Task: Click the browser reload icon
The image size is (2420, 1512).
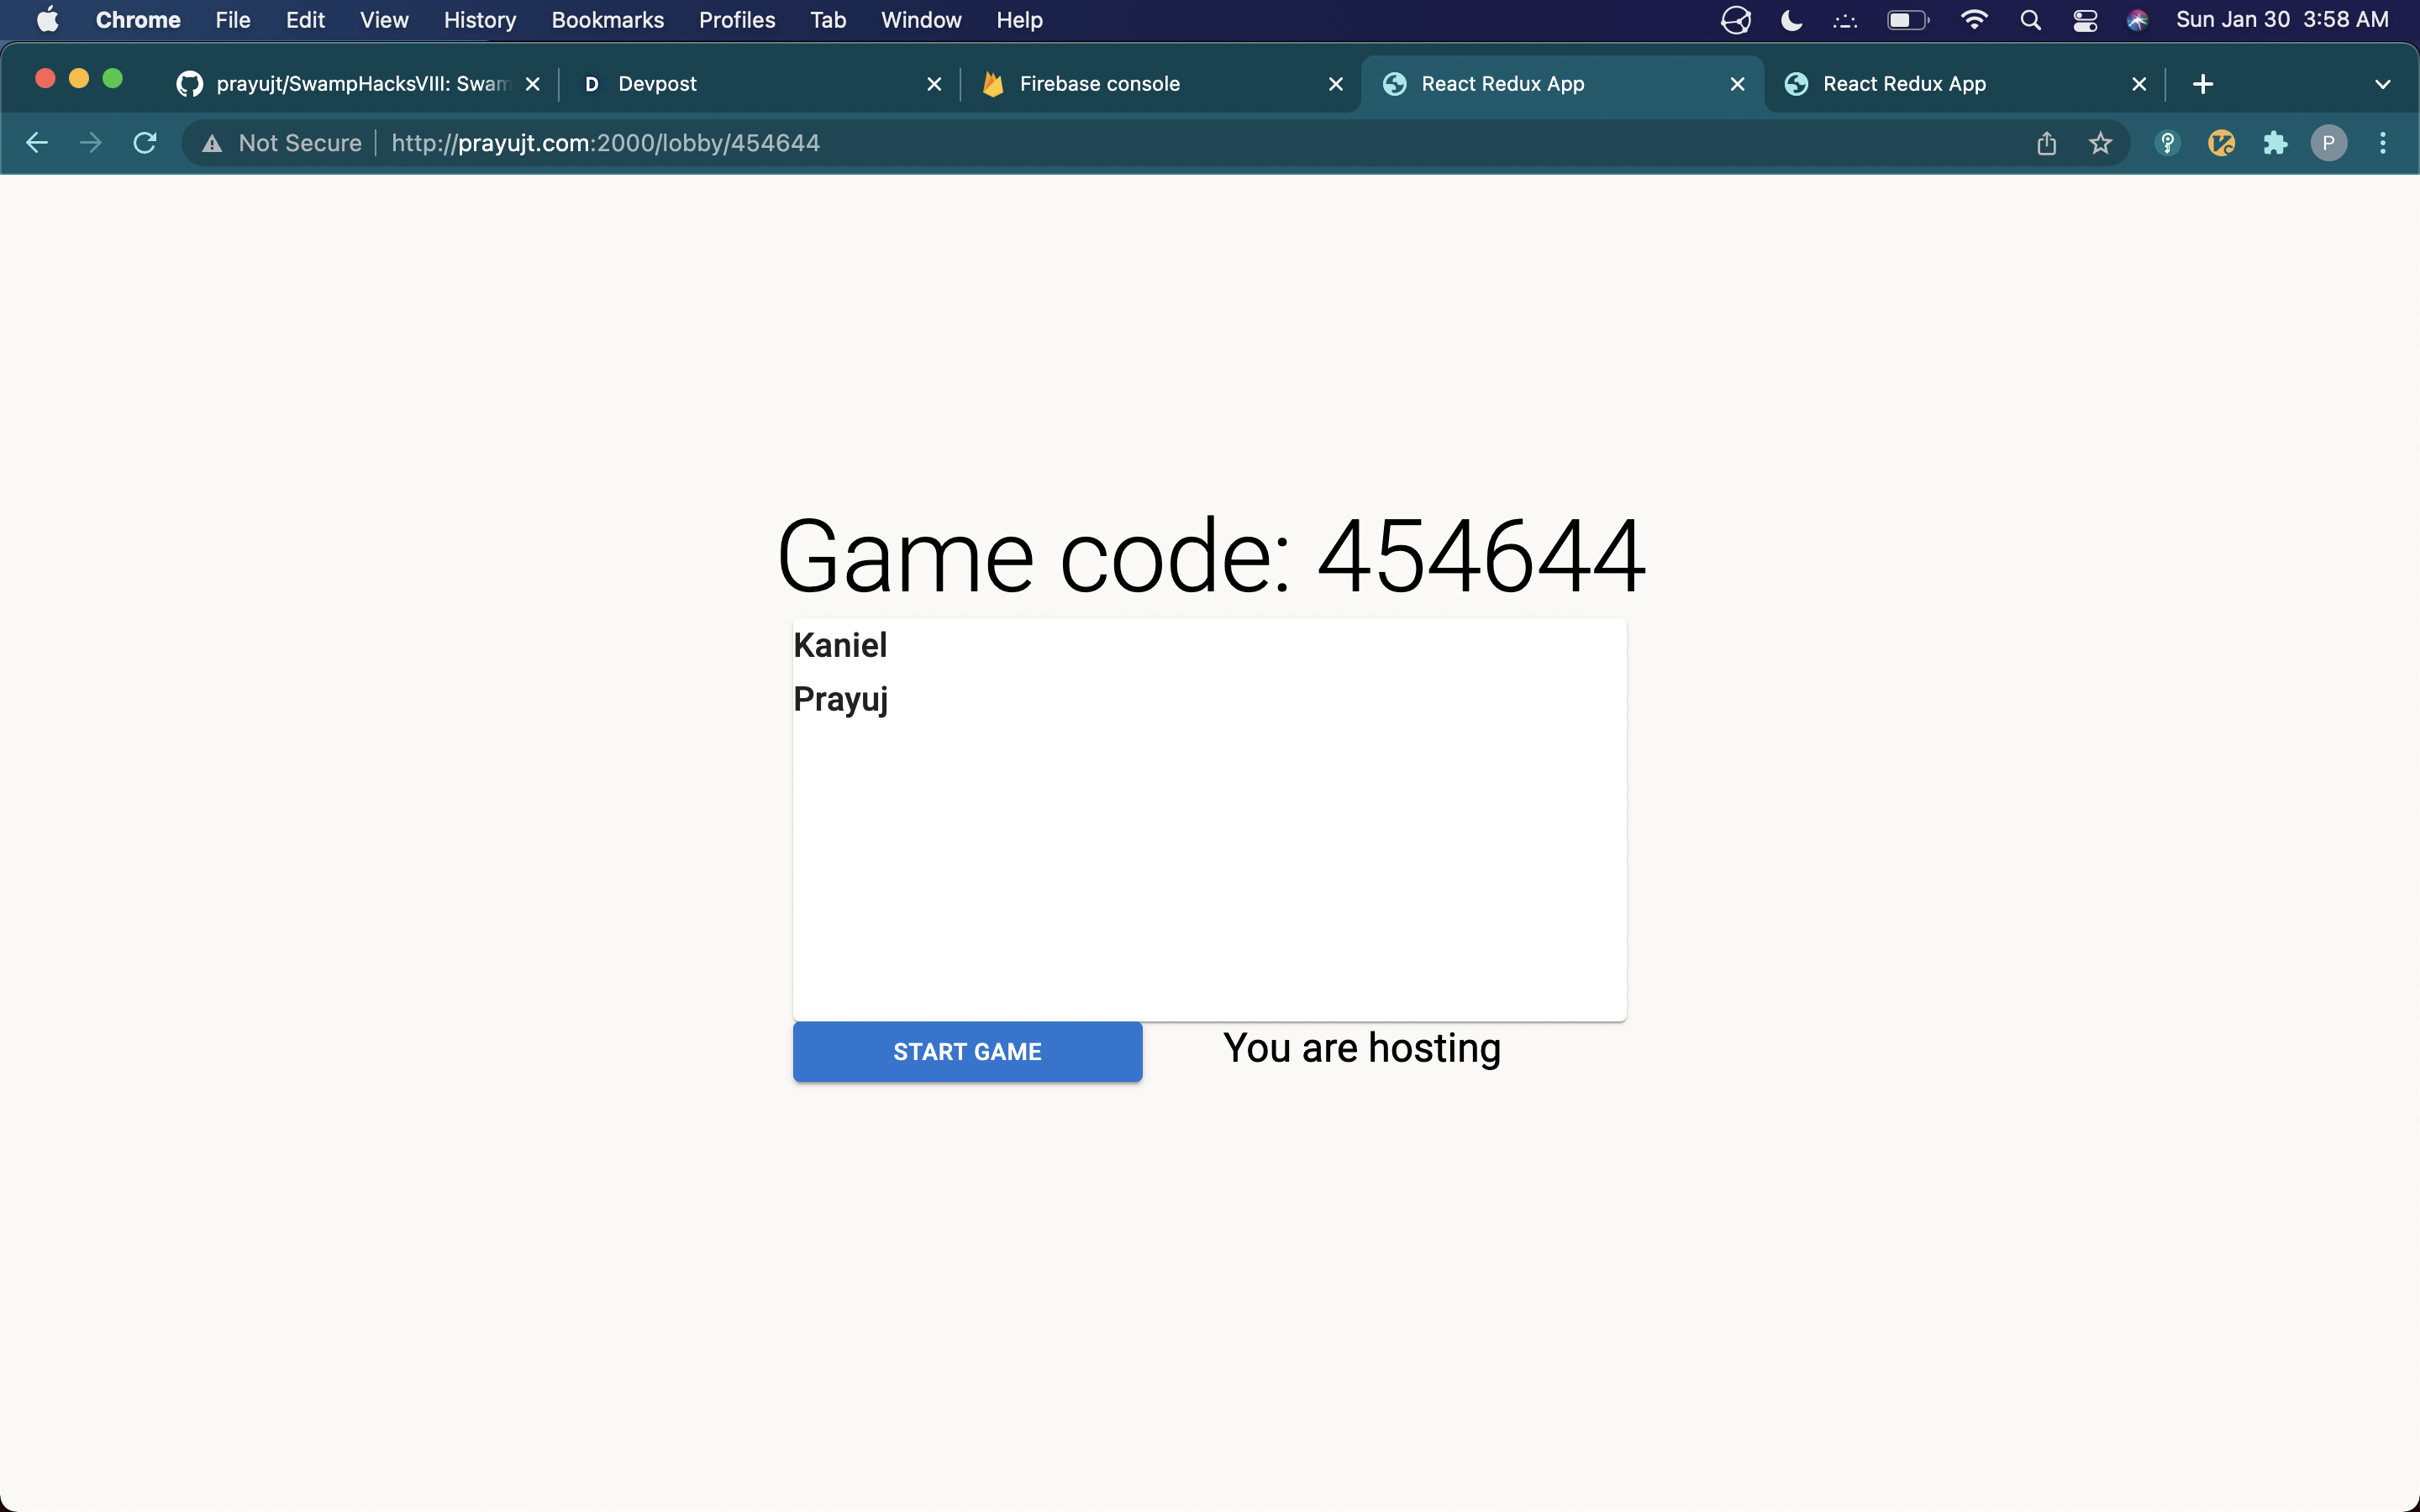Action: coord(145,143)
